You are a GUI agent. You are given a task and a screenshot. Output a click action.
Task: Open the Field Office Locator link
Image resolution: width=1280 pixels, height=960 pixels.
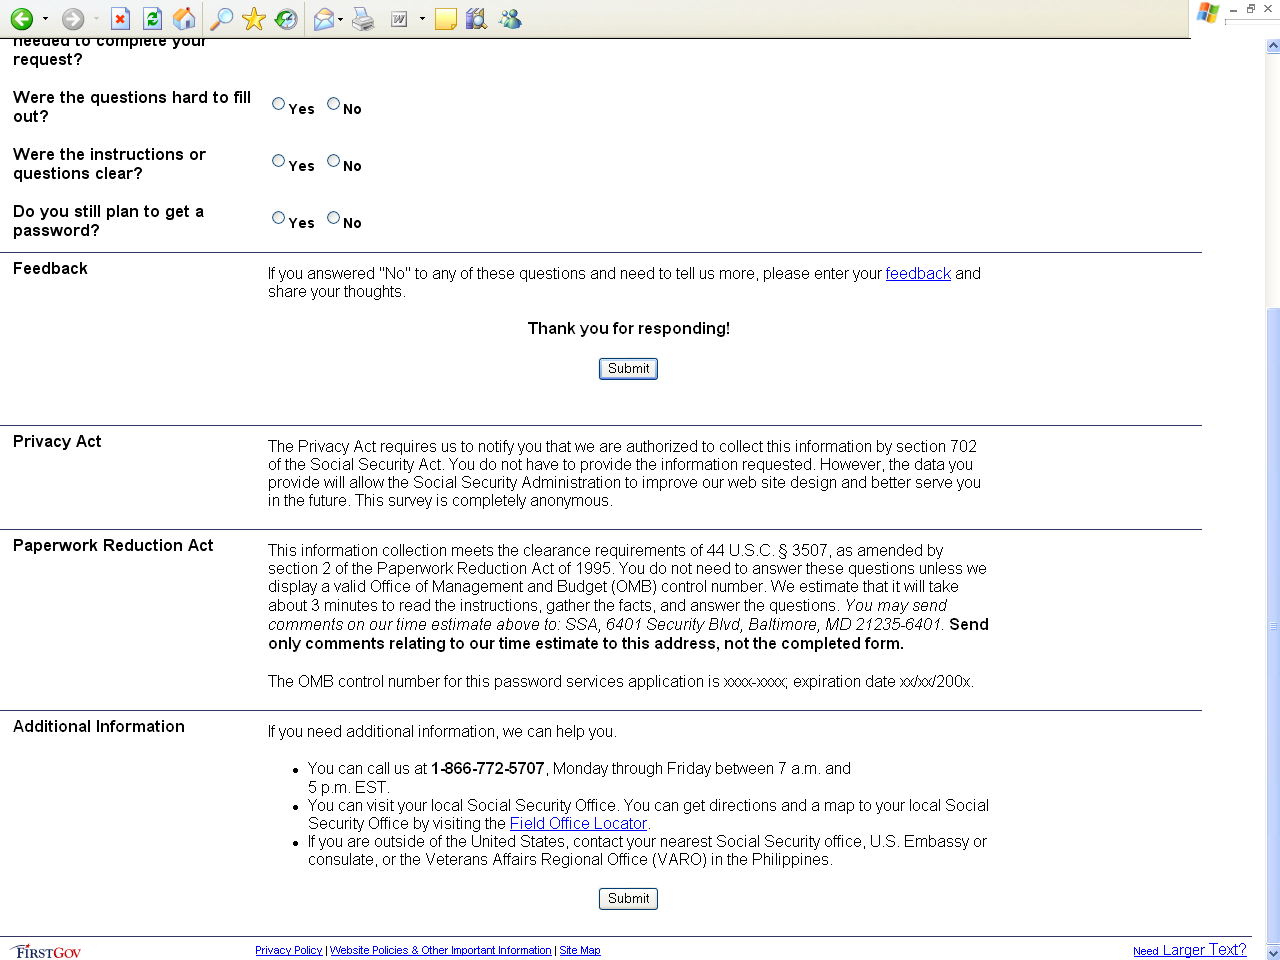(578, 824)
